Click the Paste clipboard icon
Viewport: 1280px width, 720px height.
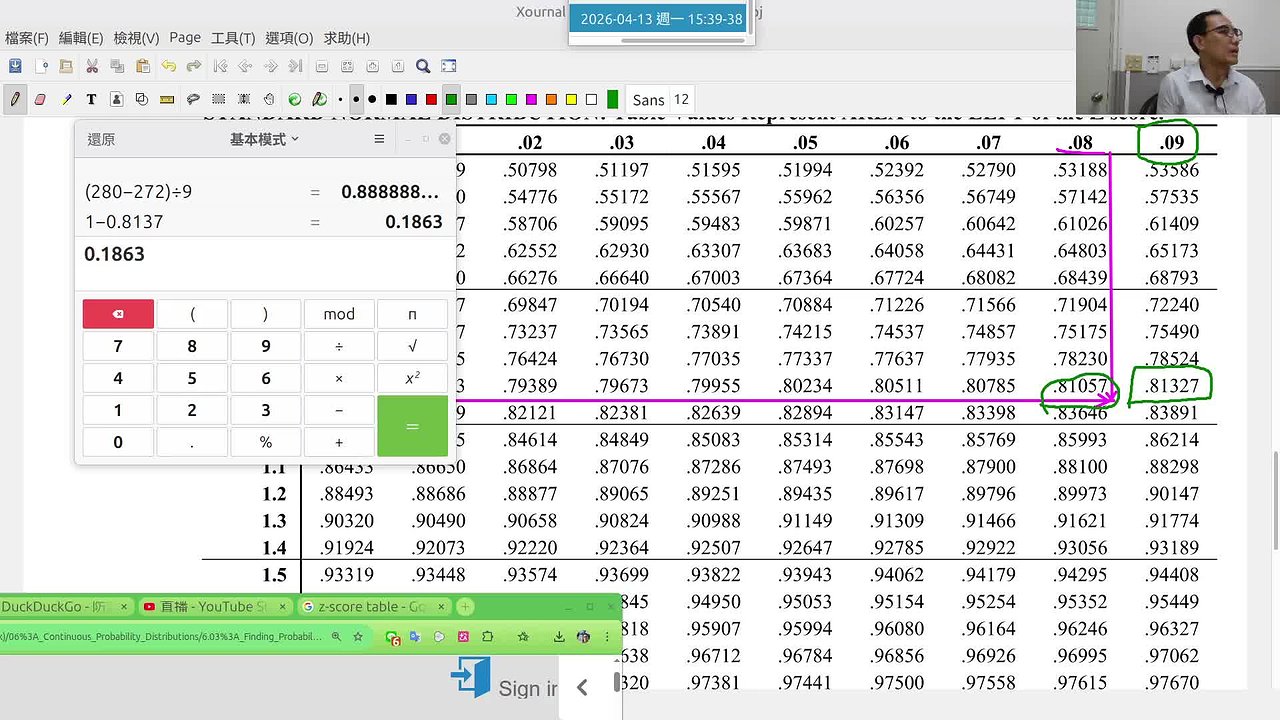click(x=143, y=67)
